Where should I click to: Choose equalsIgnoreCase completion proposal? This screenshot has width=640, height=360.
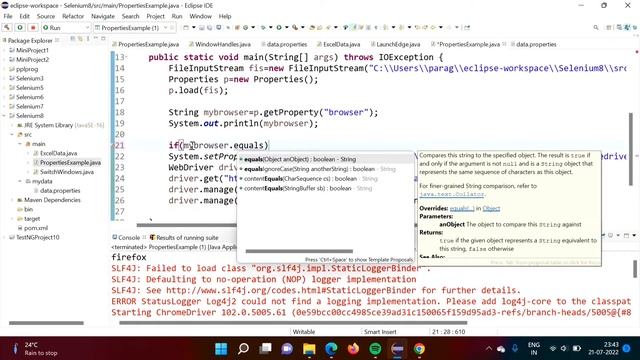tap(326, 169)
